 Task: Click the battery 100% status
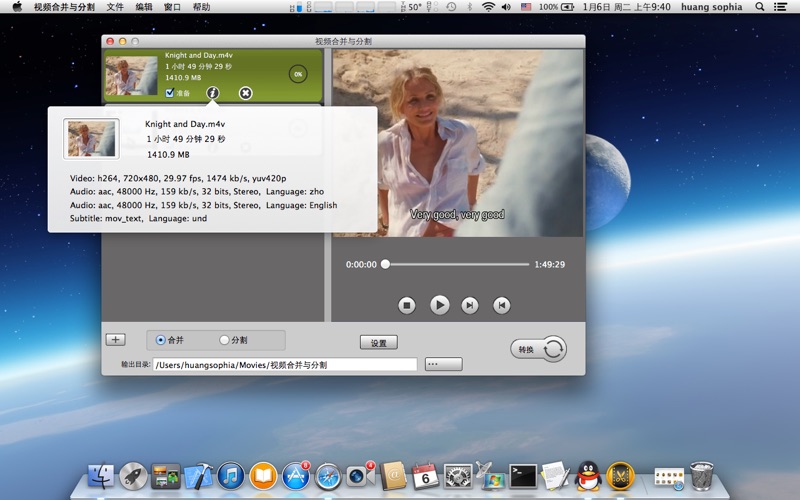point(556,7)
